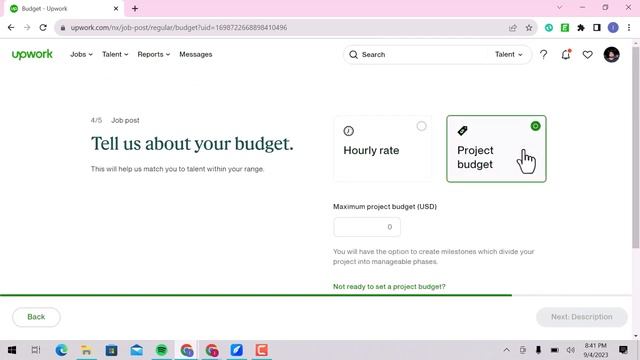Open the Microsoft Store taskbar icon
Screen dimensions: 640x360
point(111,350)
